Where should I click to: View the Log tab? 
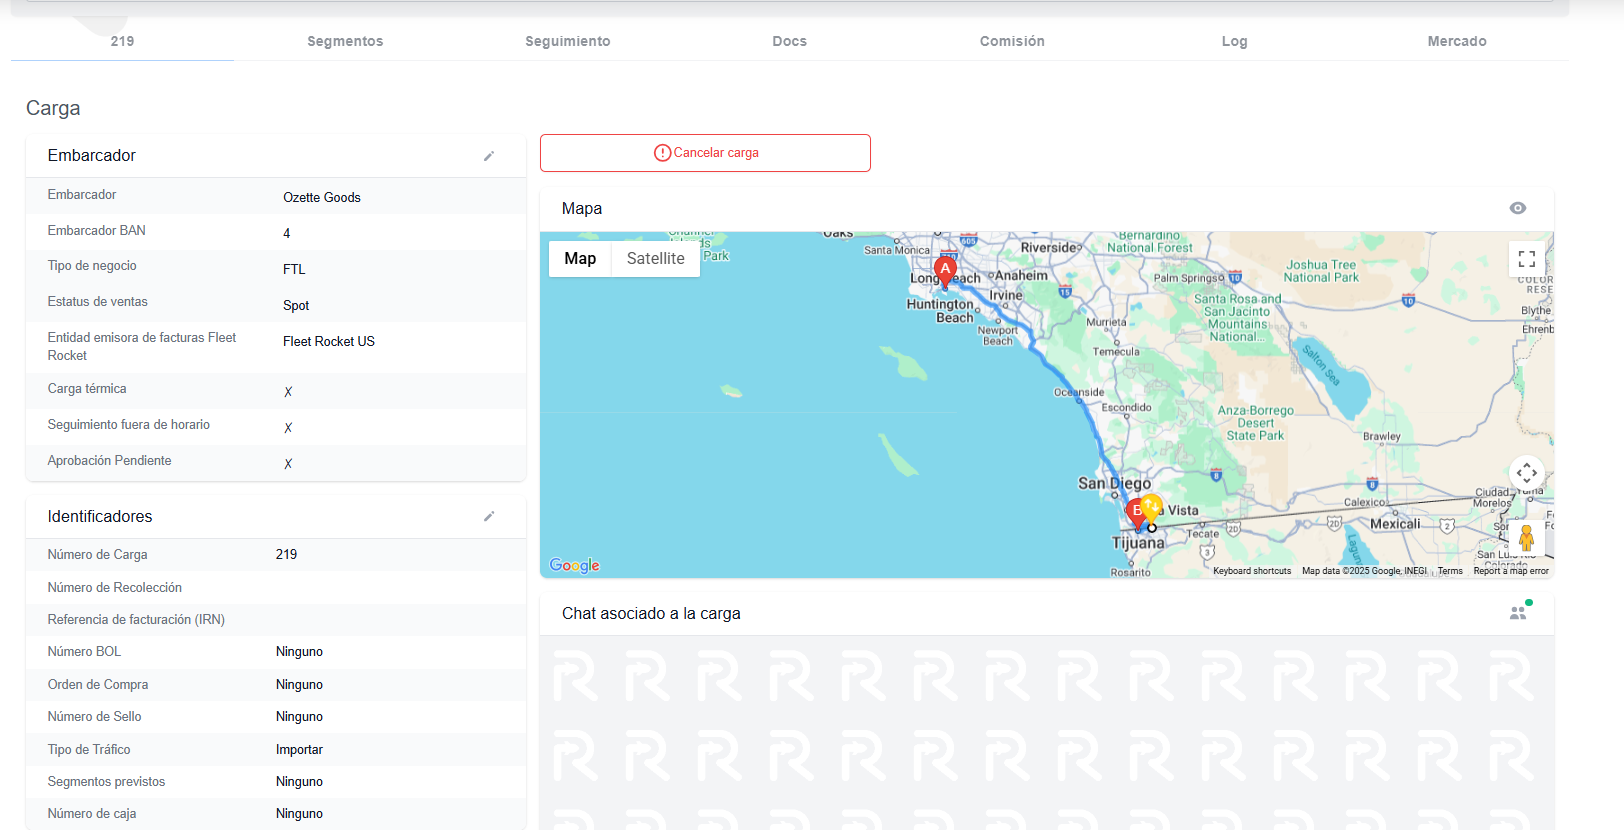point(1235,41)
